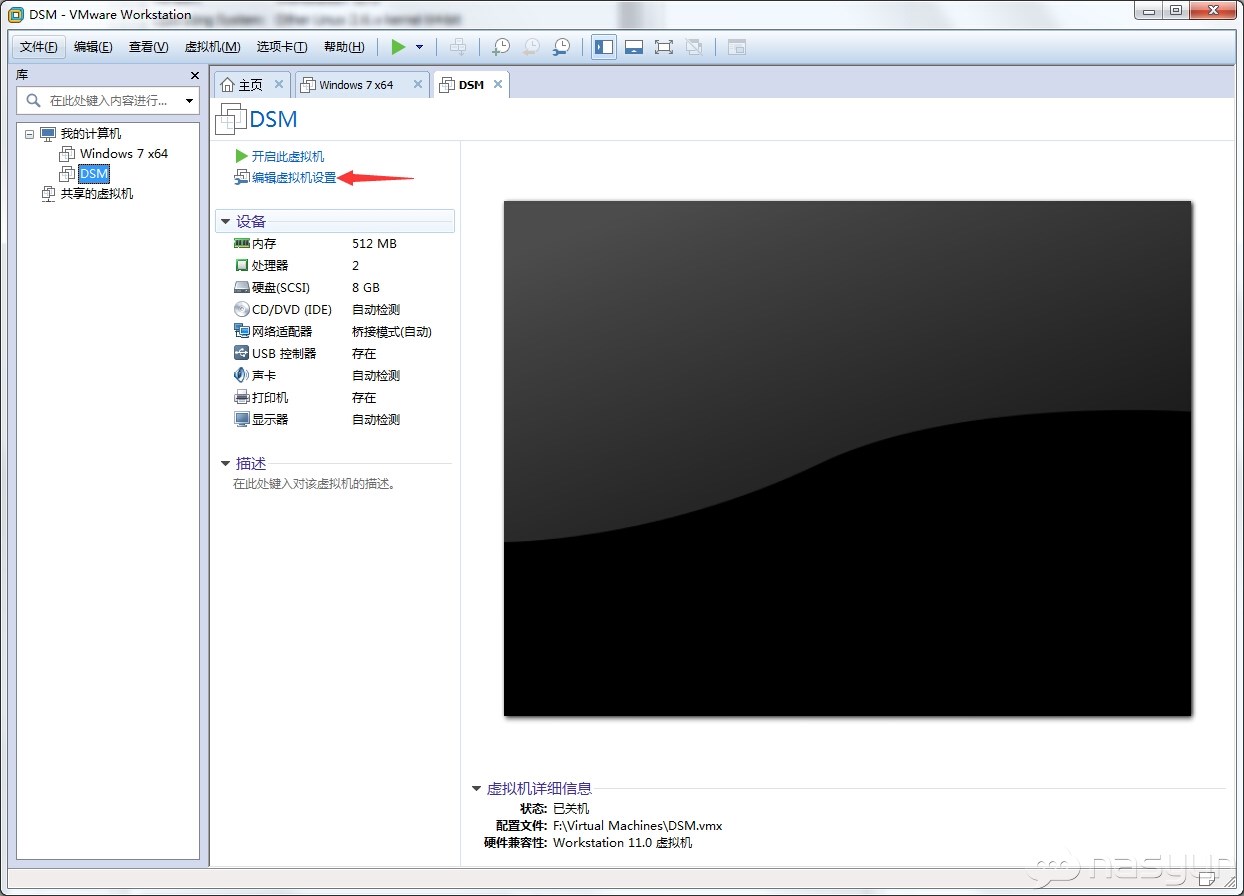Take a snapshot with the clock-plus icon
This screenshot has width=1244, height=896.
tap(501, 47)
